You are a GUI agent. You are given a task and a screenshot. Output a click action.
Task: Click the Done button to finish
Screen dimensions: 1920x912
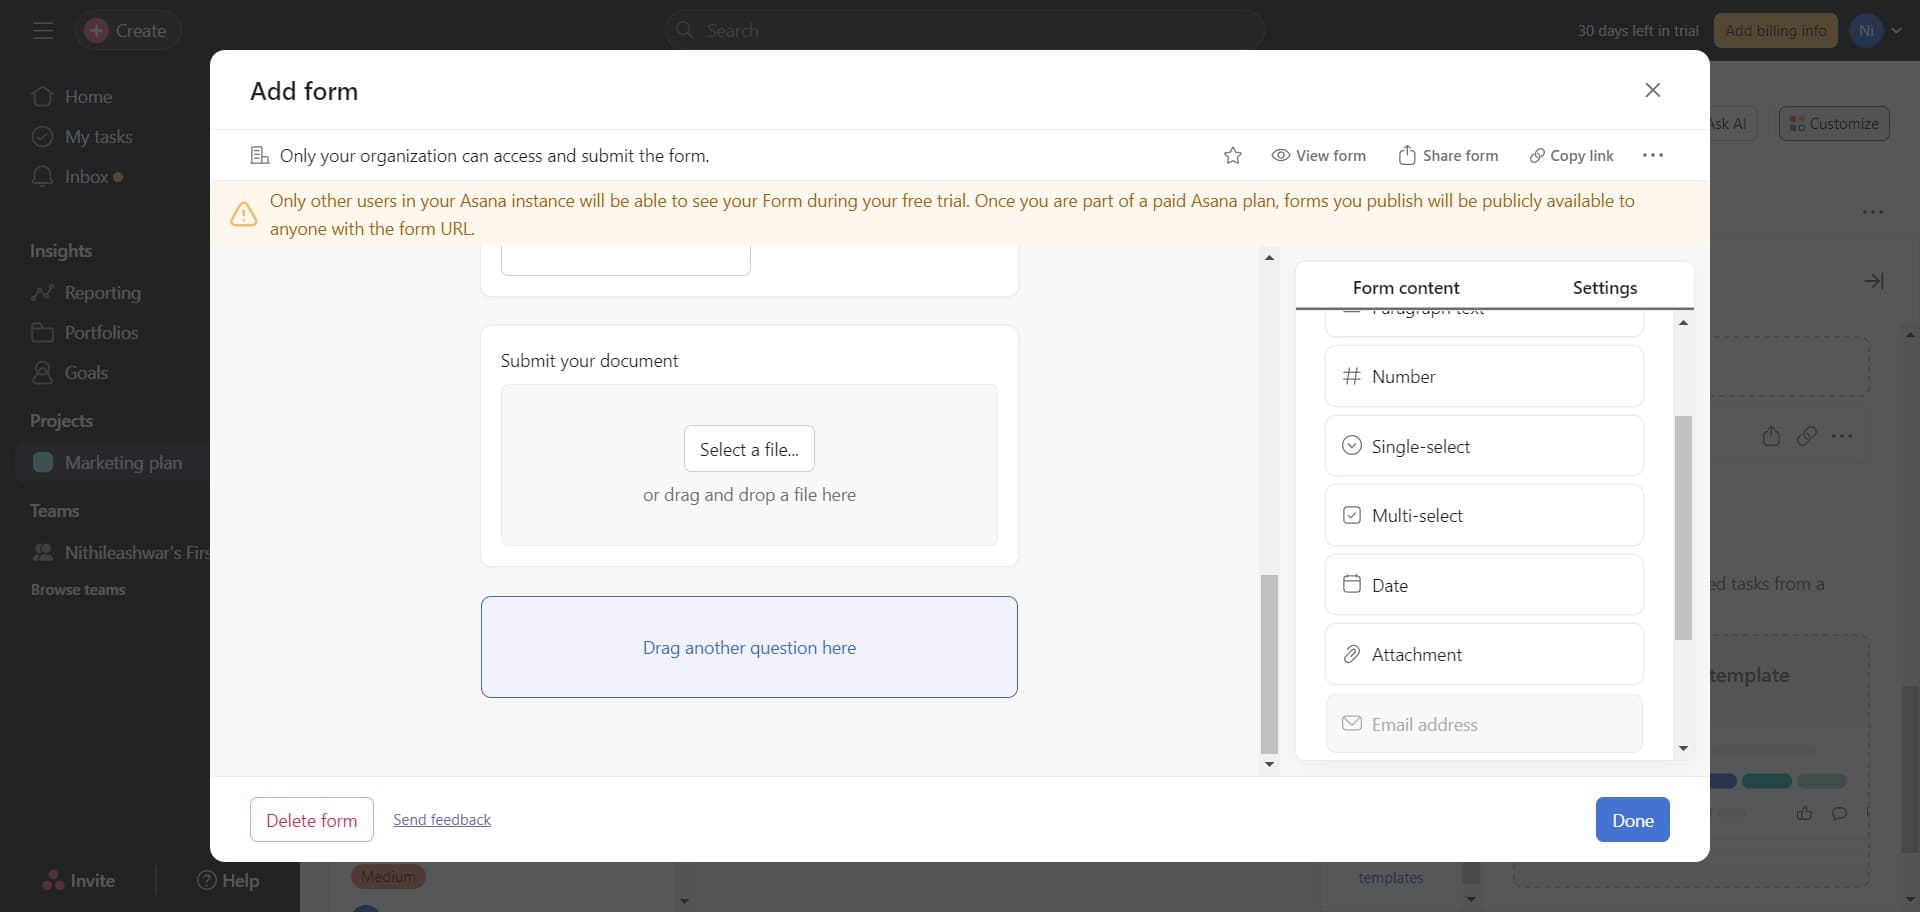pos(1632,819)
